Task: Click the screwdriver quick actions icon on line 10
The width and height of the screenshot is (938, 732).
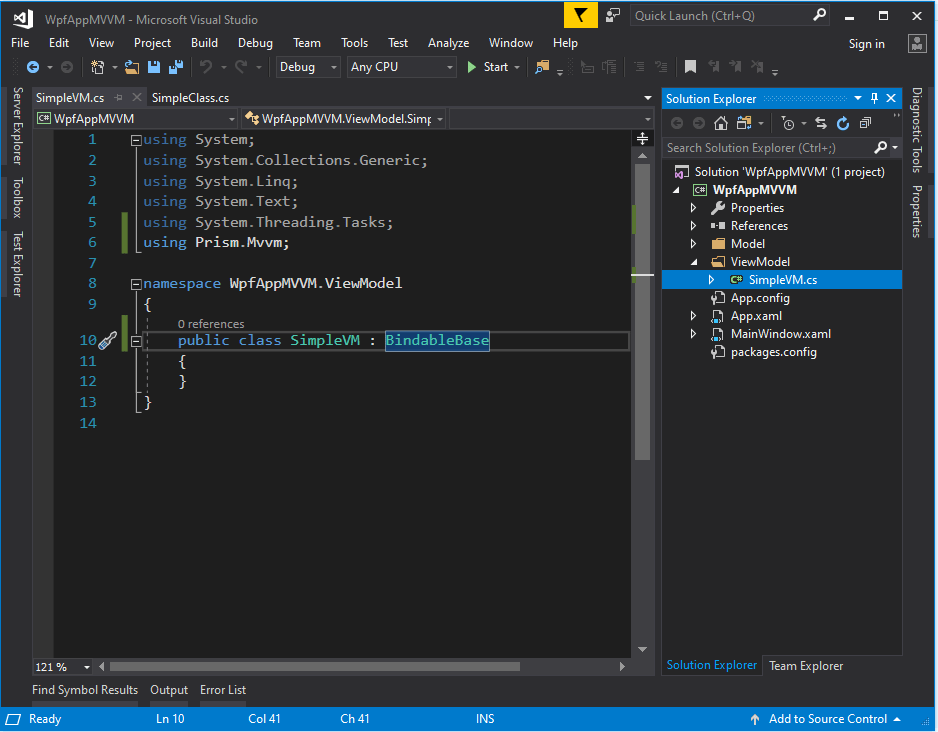Action: click(x=107, y=341)
